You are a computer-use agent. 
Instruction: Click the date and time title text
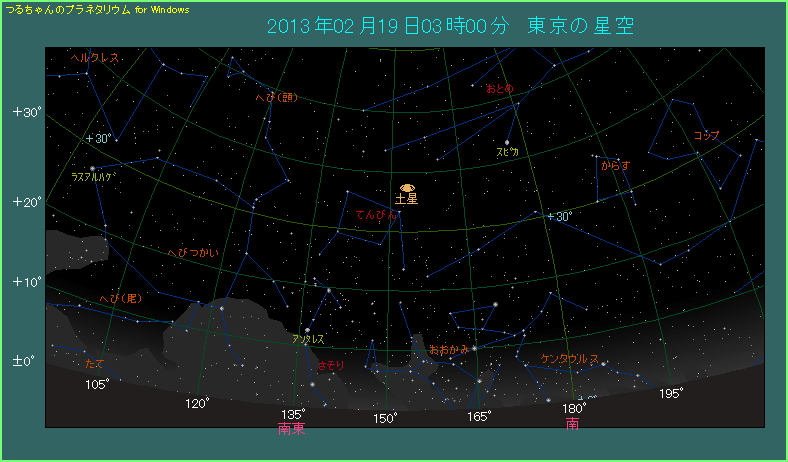click(452, 26)
